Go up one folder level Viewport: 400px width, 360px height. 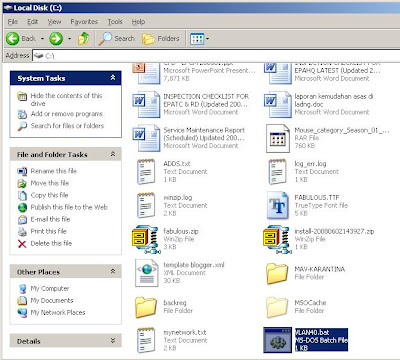(x=83, y=39)
